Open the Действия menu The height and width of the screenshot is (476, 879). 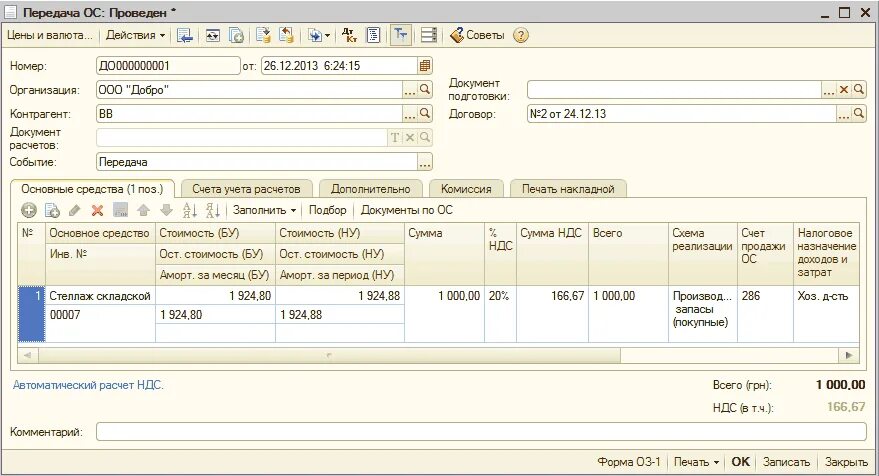[x=135, y=35]
